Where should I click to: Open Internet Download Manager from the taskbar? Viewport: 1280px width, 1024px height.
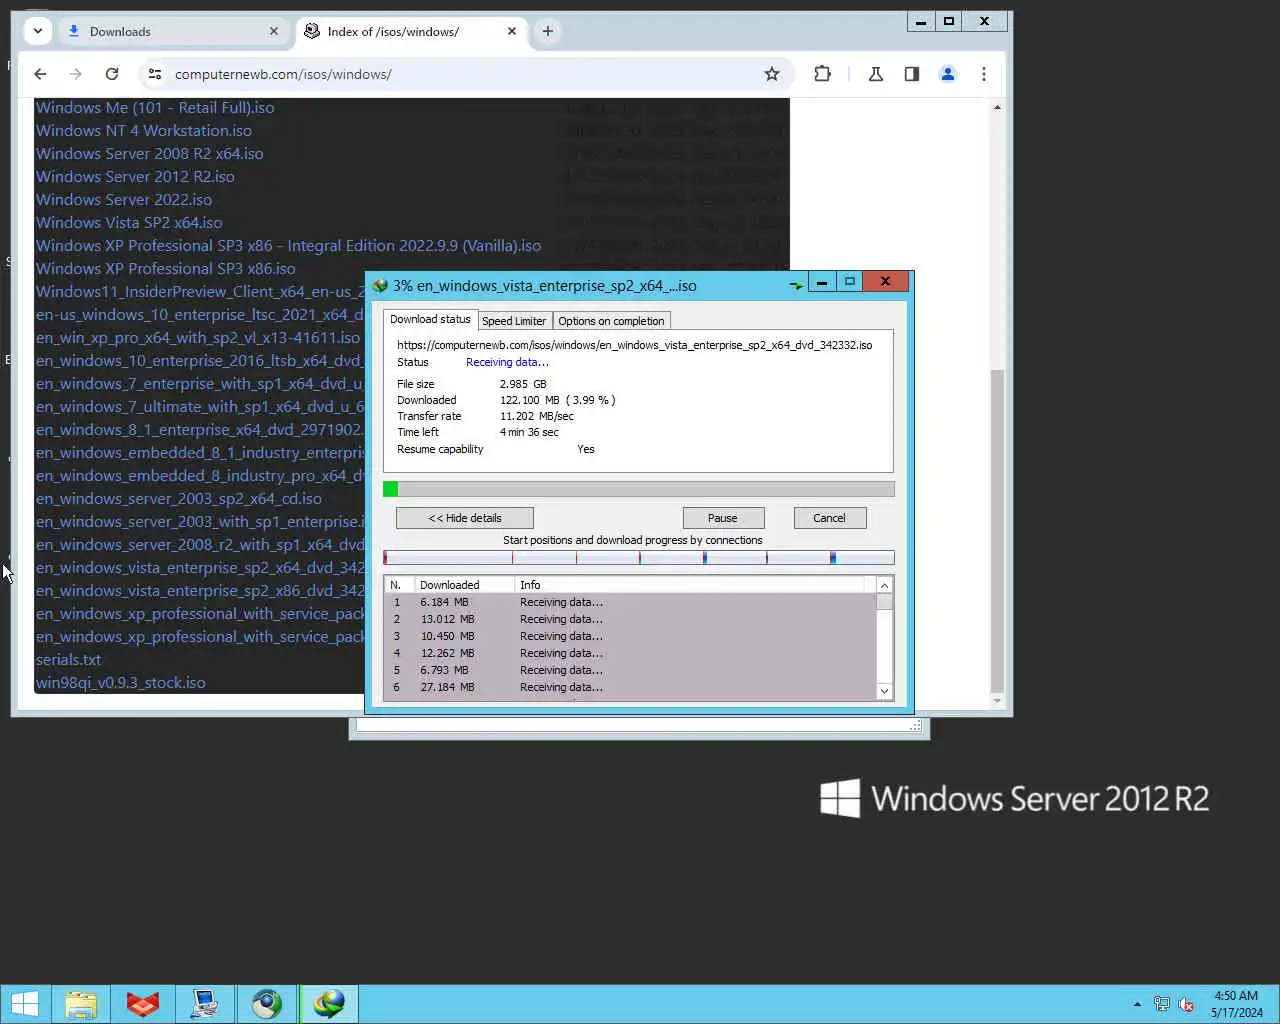point(329,1004)
